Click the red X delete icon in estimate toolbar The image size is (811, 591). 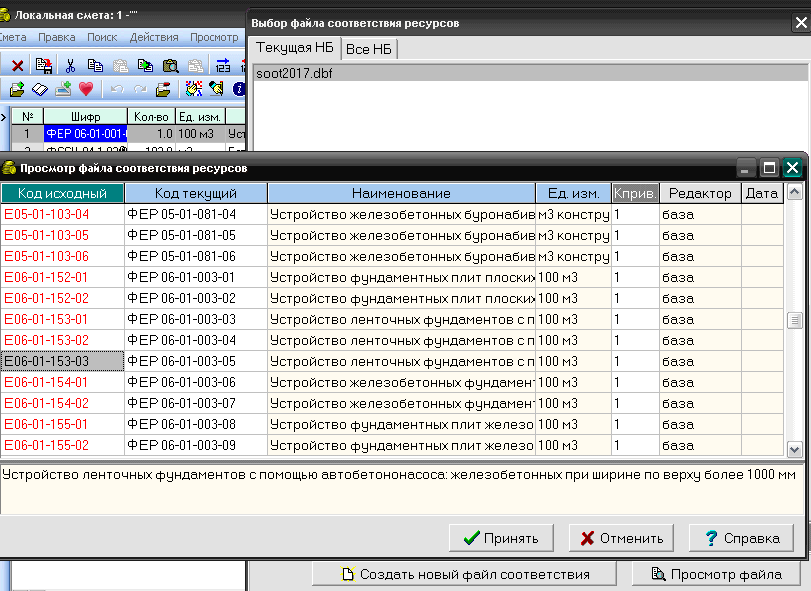[18, 66]
